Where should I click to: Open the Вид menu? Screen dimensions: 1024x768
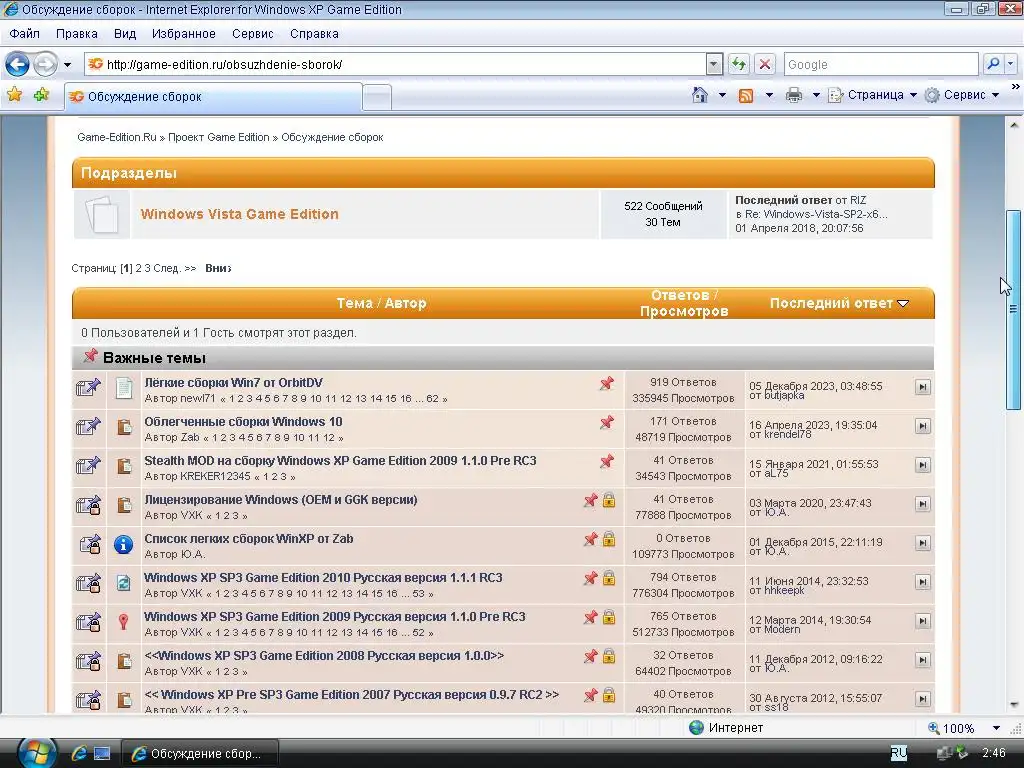(x=125, y=33)
